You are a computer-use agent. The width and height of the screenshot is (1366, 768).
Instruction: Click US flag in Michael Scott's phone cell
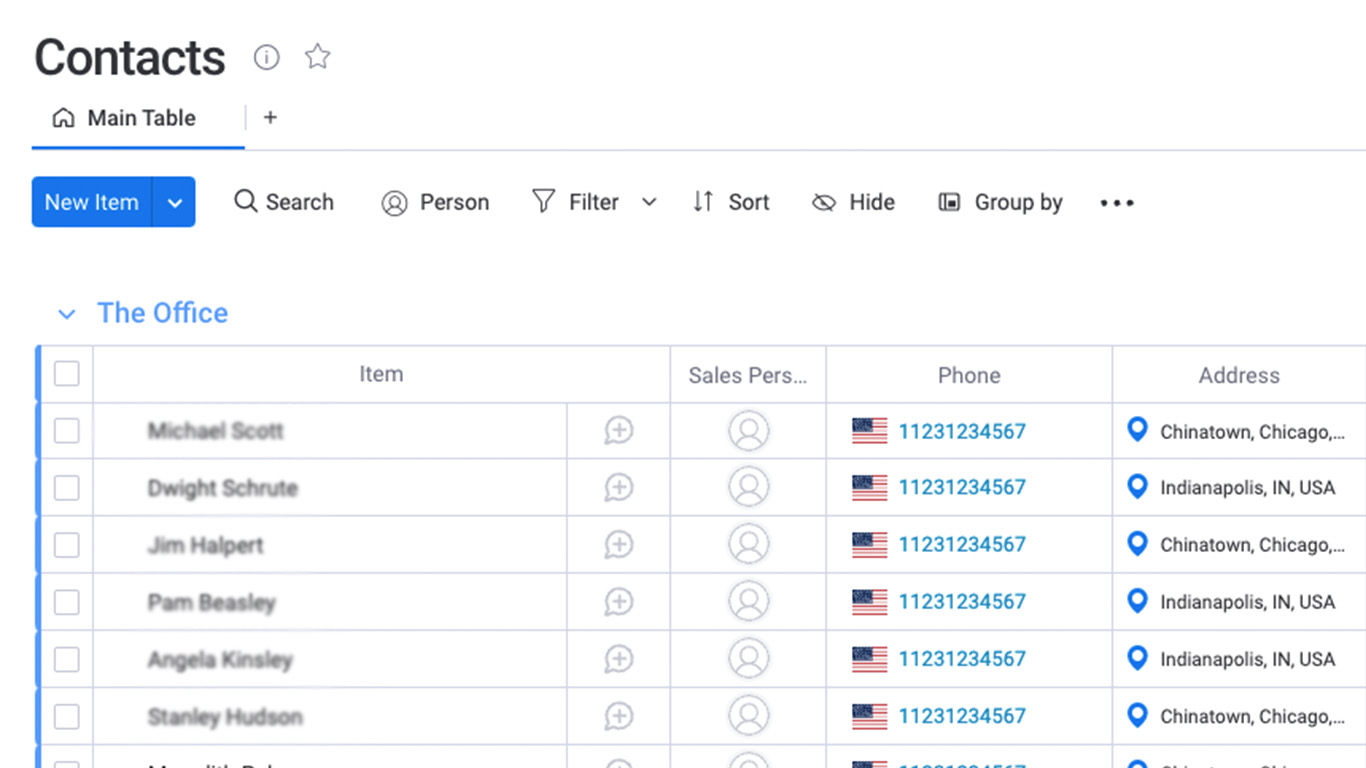(869, 431)
